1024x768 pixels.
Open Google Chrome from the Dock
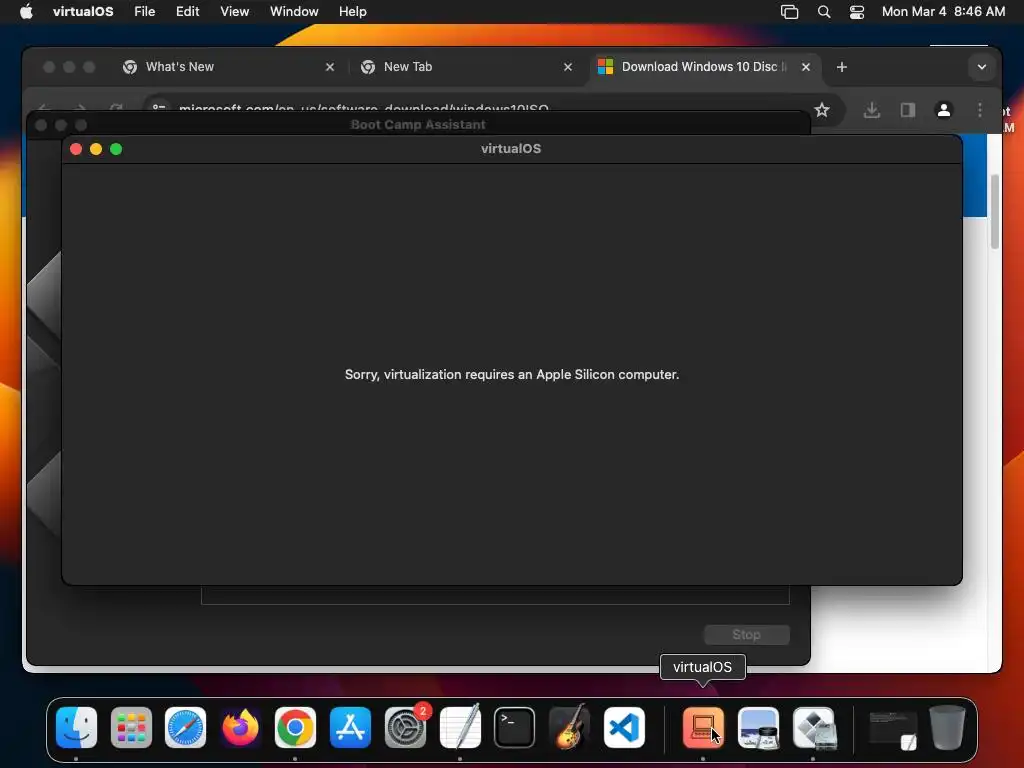(x=295, y=728)
